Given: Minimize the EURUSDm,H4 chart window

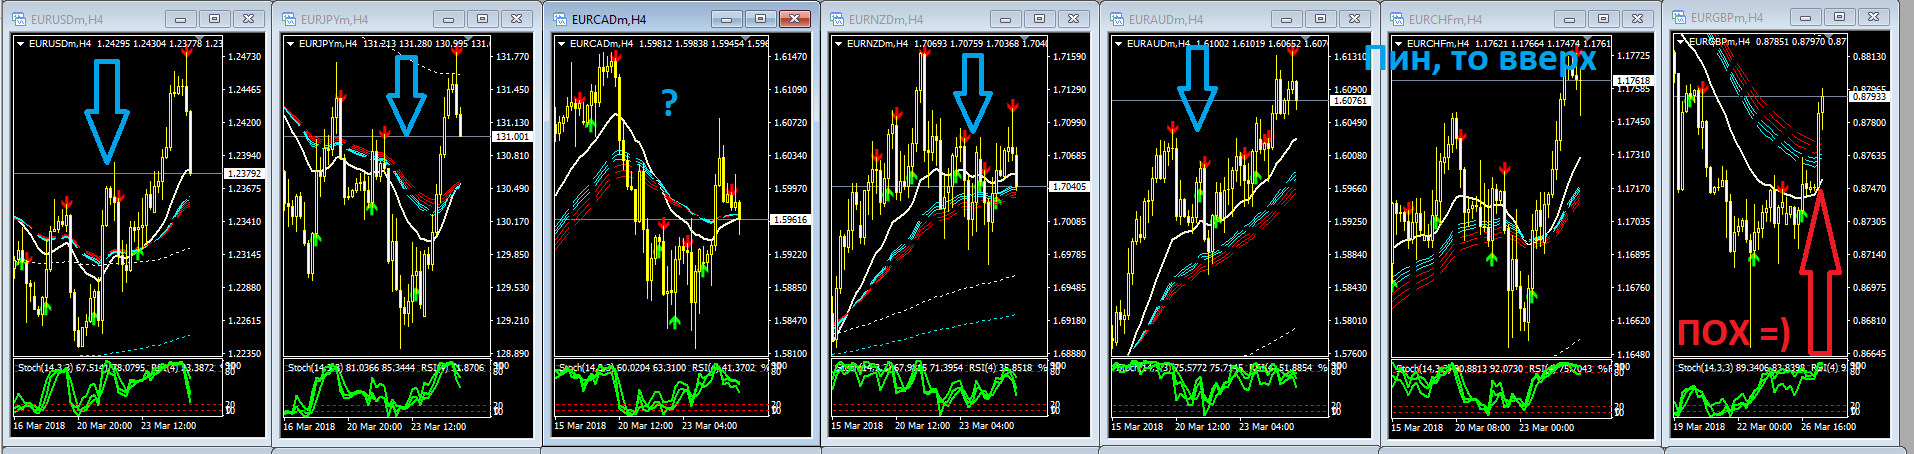Looking at the screenshot, I should click(181, 19).
